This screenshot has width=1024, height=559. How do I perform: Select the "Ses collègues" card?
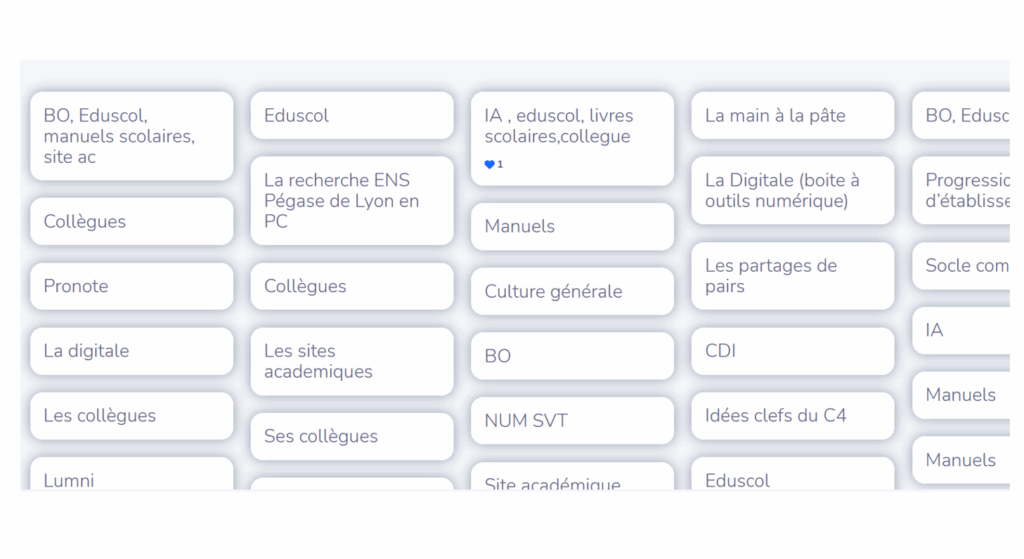352,436
